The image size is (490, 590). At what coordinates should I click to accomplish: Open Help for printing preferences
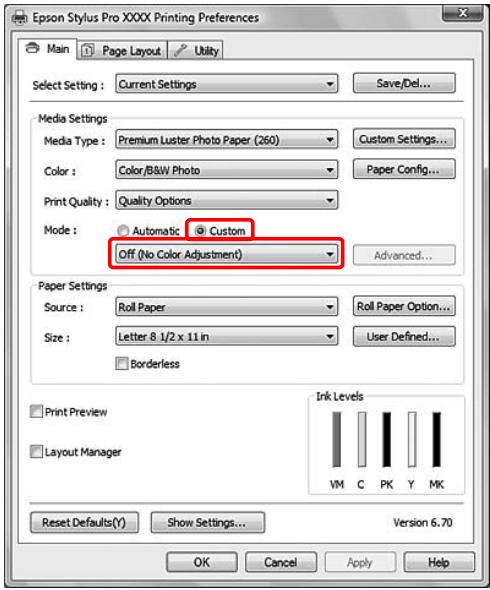pos(439,562)
